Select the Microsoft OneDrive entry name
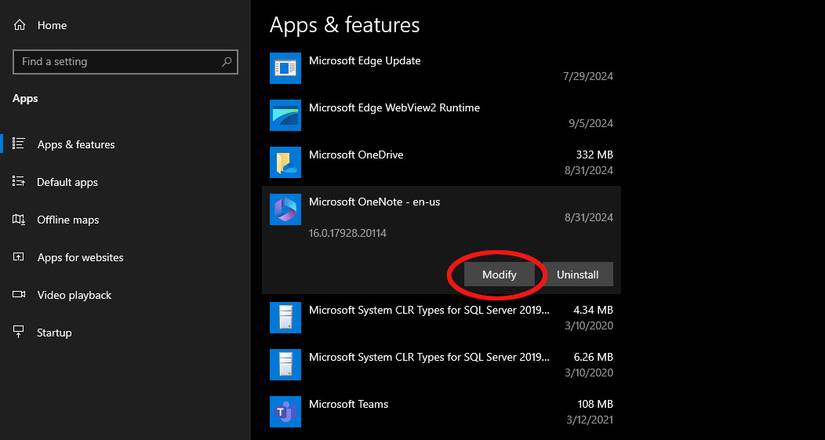This screenshot has height=440, width=825. (x=356, y=155)
